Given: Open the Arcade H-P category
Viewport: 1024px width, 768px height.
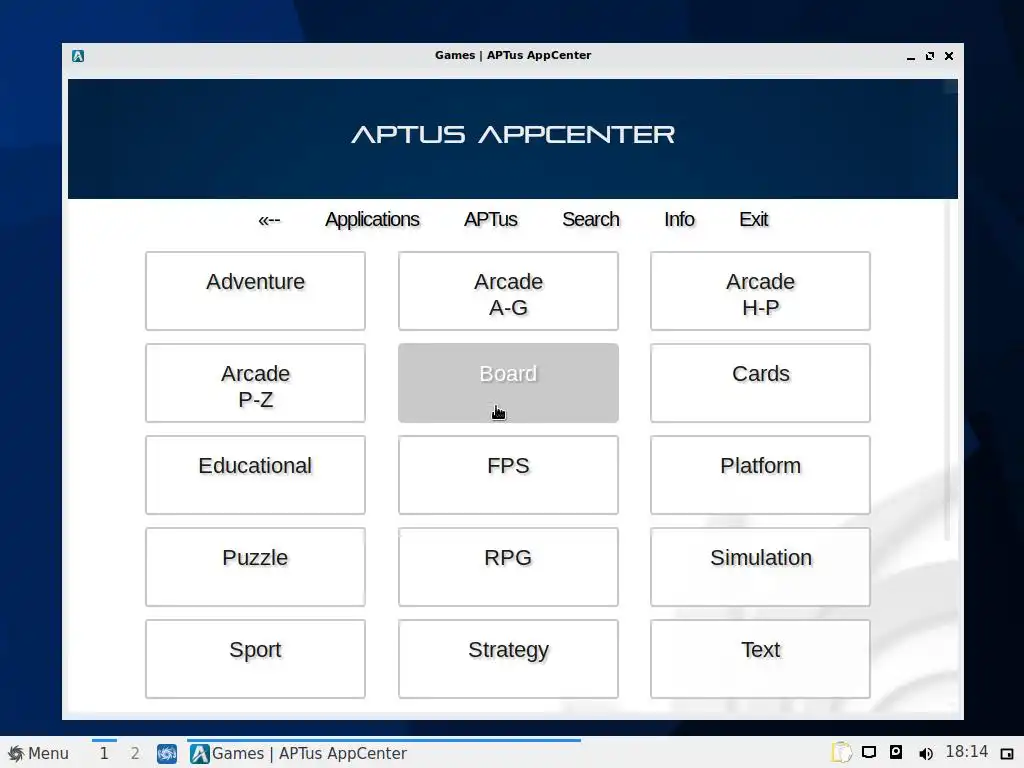Looking at the screenshot, I should point(760,291).
